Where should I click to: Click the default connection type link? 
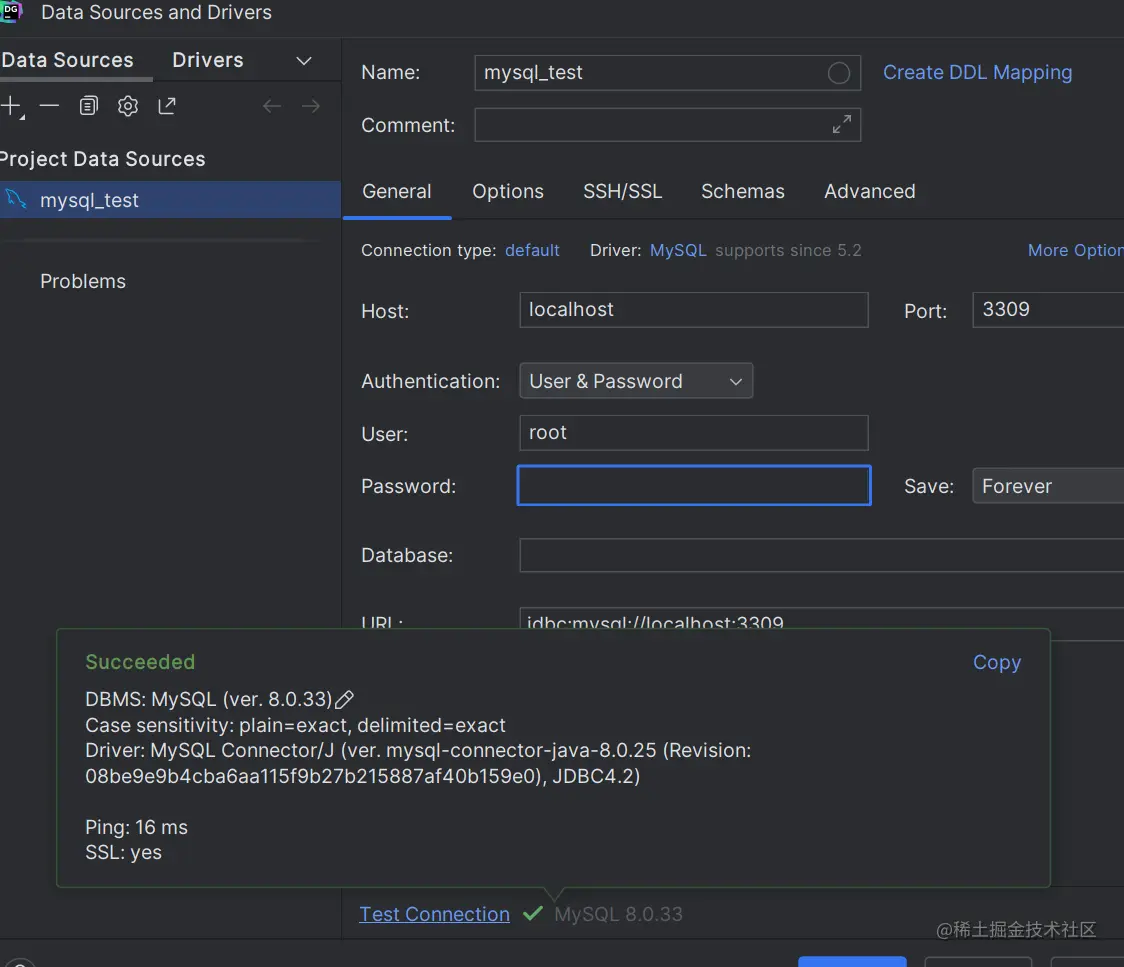tap(532, 250)
